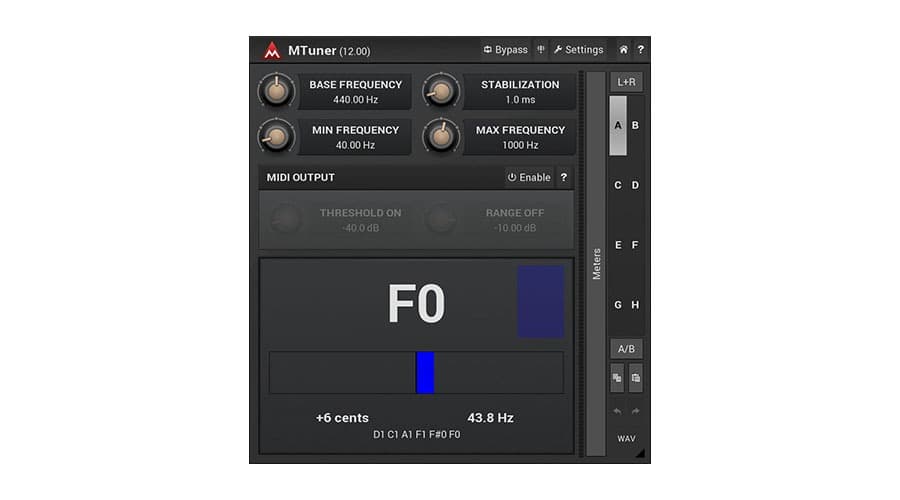Click the Min Frequency 40.00 Hz value field
This screenshot has height=500, width=900.
pyautogui.click(x=355, y=138)
